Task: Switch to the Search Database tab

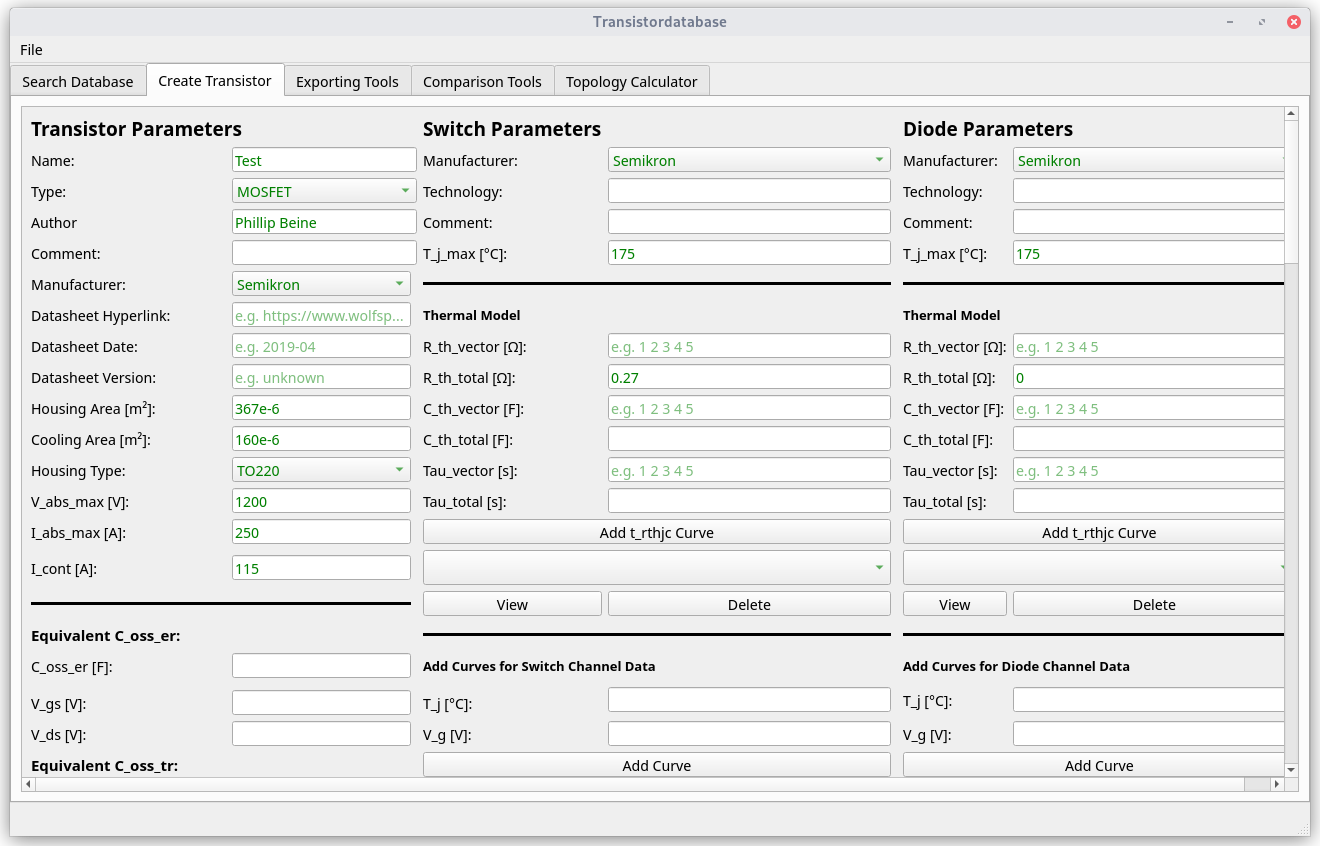Action: [x=78, y=82]
